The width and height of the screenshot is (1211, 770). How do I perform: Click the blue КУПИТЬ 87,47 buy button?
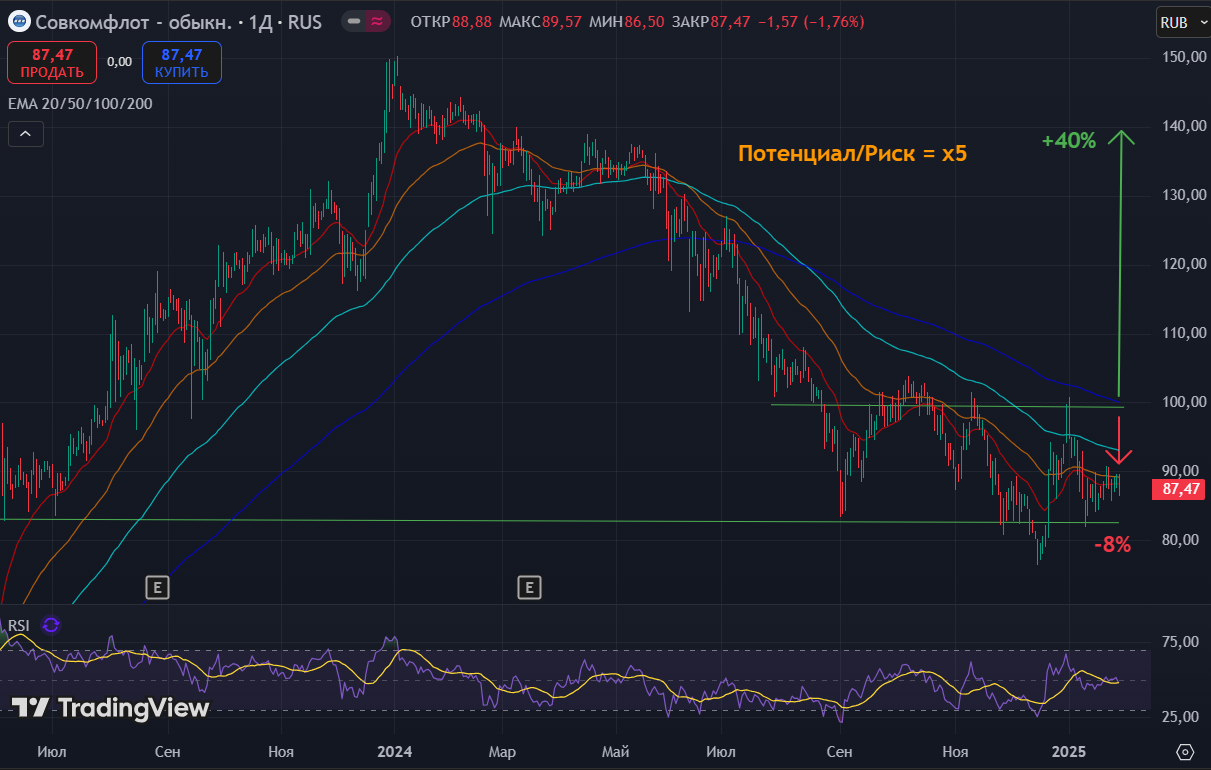click(182, 63)
